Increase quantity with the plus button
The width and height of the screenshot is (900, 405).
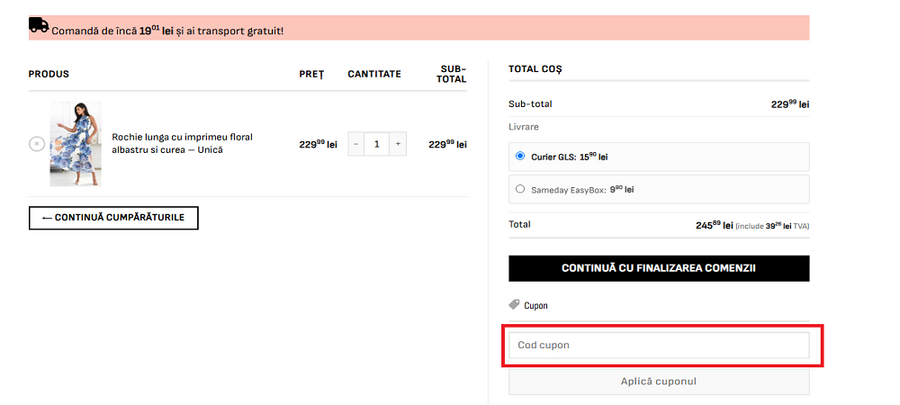click(398, 144)
